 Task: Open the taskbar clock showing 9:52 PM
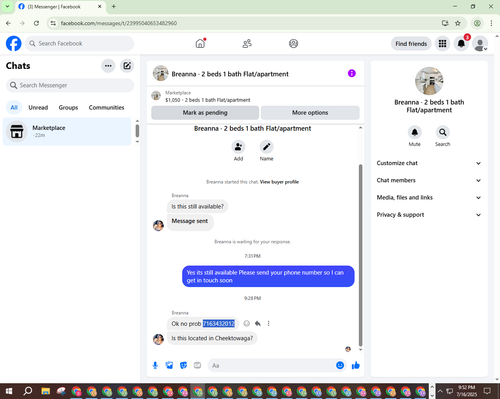[466, 391]
